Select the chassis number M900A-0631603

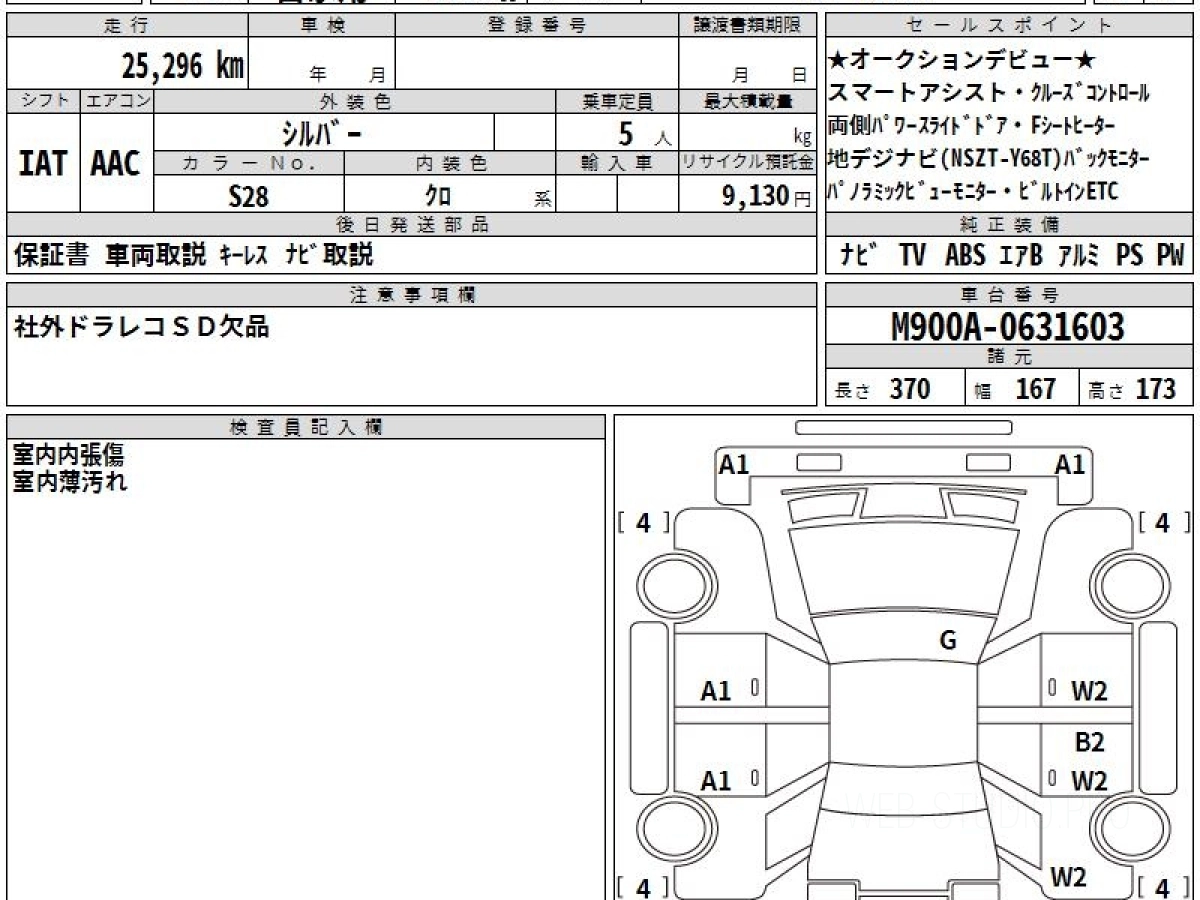1008,327
